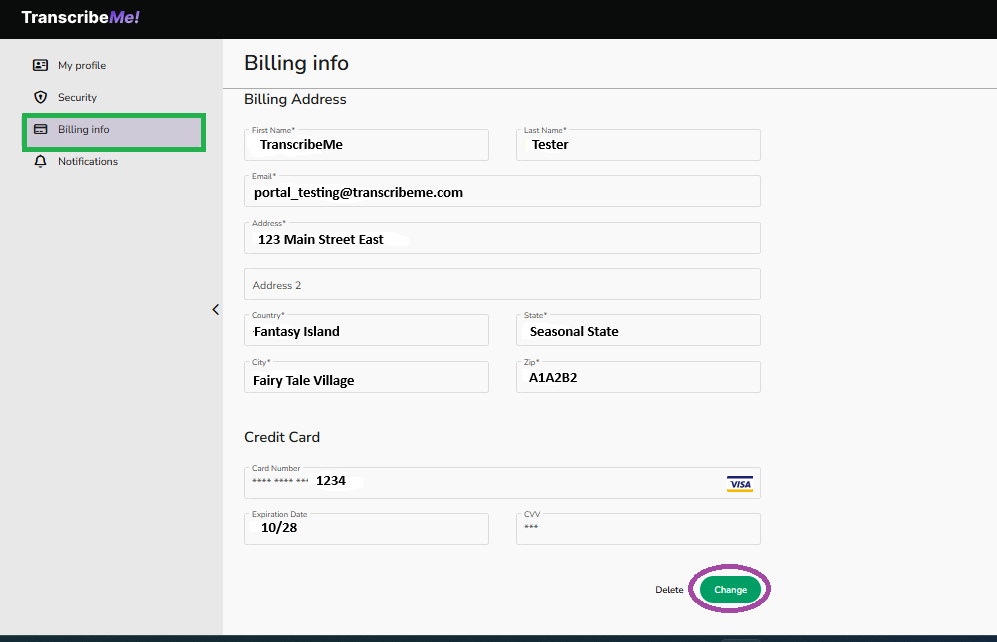Click the CVV field
997x642 pixels.
[638, 529]
